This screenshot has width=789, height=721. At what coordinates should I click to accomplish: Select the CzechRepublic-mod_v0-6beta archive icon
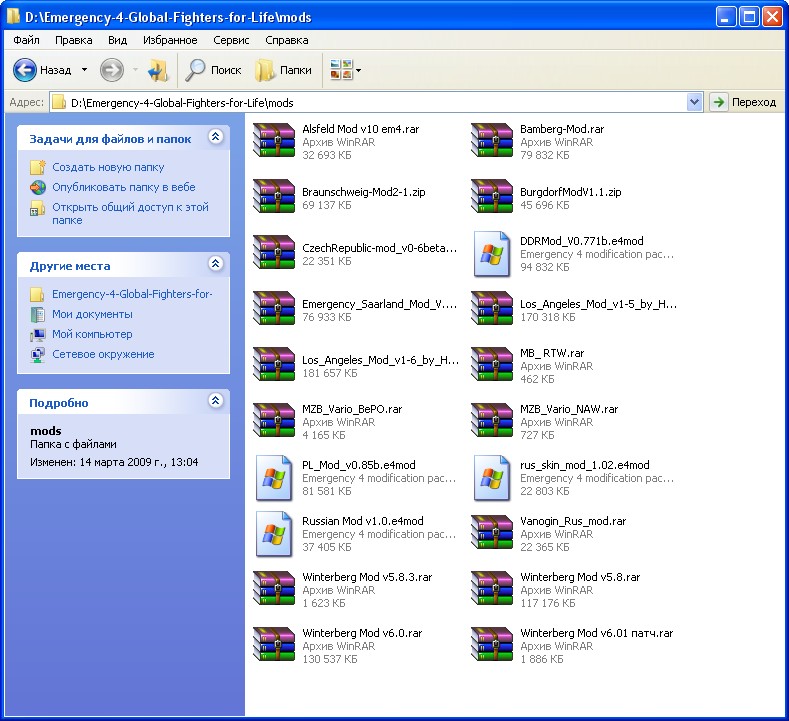[x=274, y=253]
